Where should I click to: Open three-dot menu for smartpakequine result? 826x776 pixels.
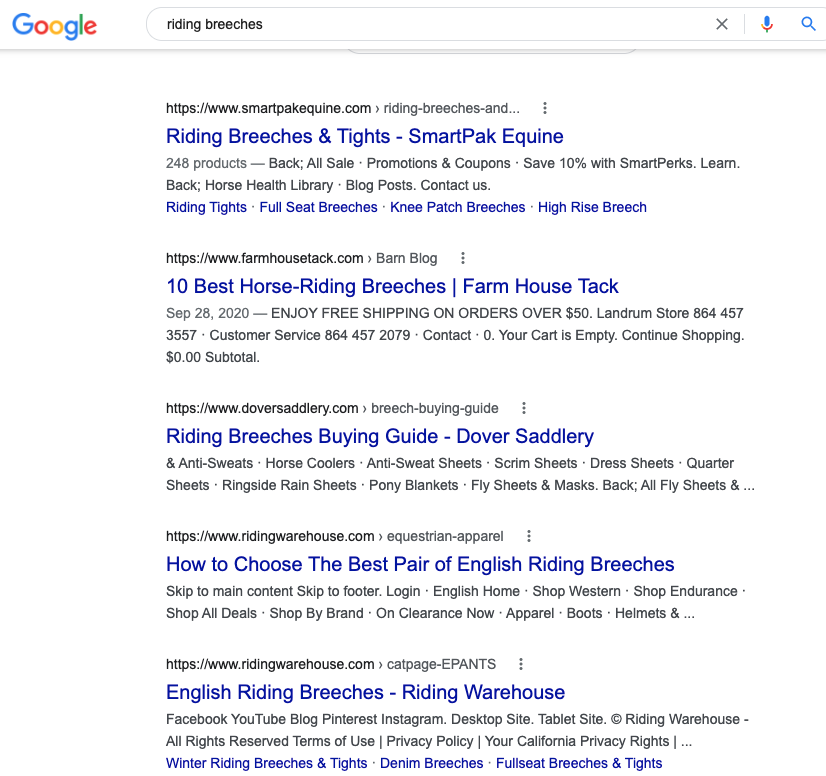tap(545, 108)
